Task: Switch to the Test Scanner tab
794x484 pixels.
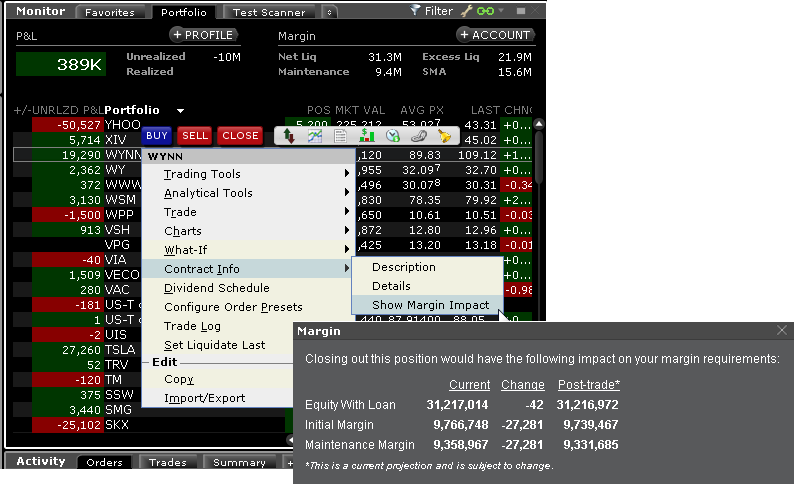Action: tap(269, 12)
